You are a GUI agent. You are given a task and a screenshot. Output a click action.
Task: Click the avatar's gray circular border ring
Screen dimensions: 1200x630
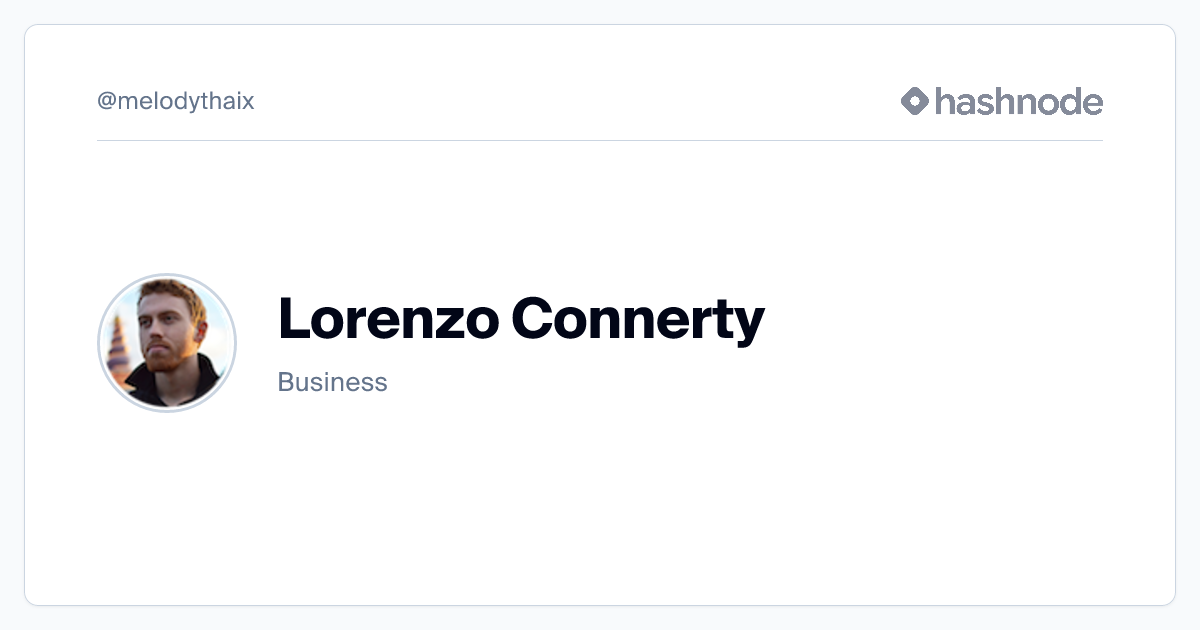tap(167, 275)
